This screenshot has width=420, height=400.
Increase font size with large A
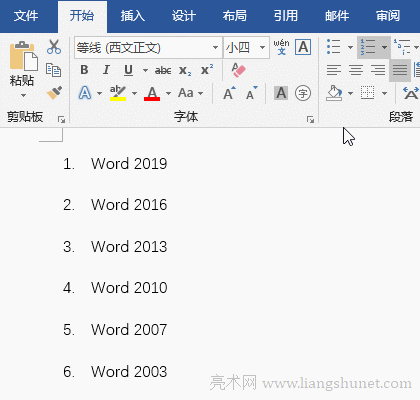point(229,93)
